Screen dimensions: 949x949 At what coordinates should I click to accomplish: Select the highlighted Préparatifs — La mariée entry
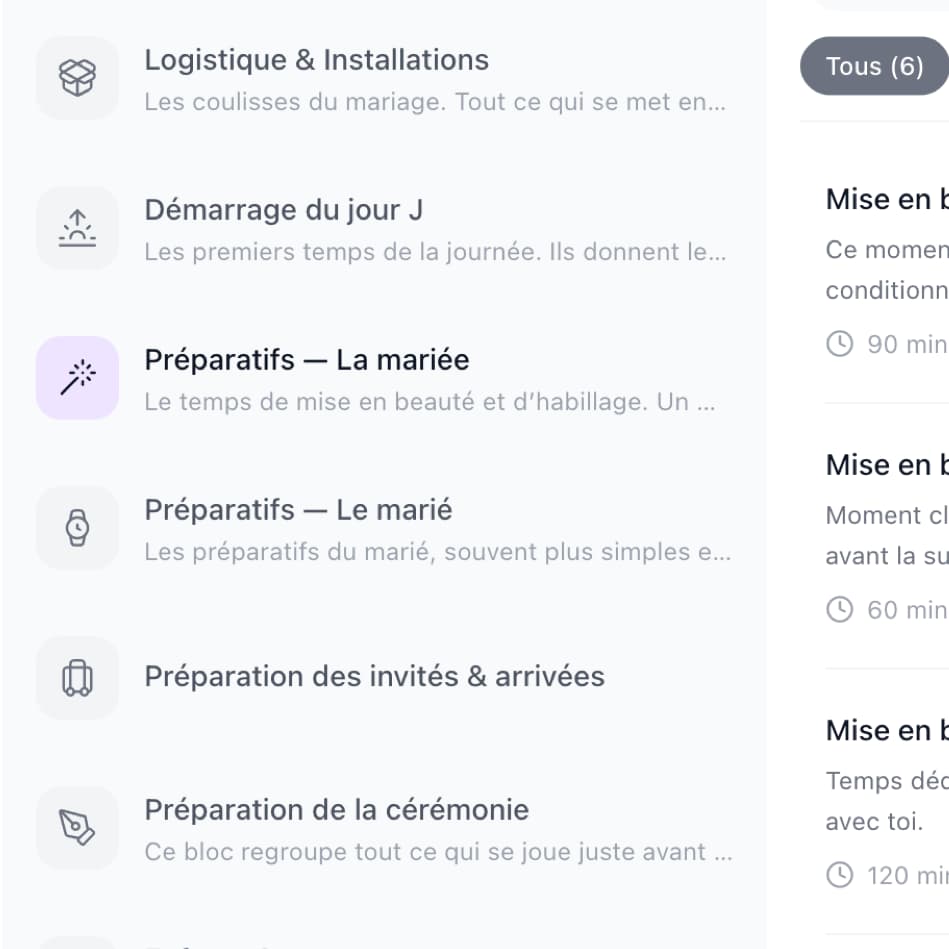coord(307,360)
